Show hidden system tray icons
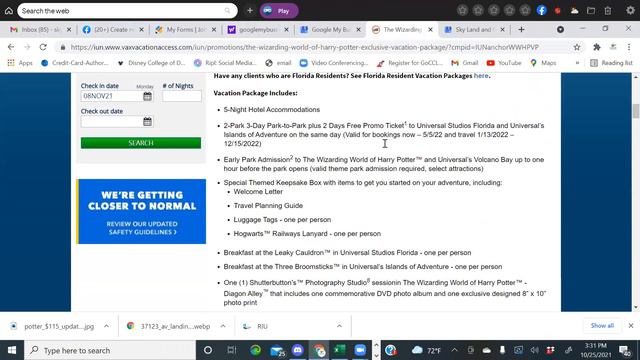This screenshot has height=360, width=640. tap(454, 350)
